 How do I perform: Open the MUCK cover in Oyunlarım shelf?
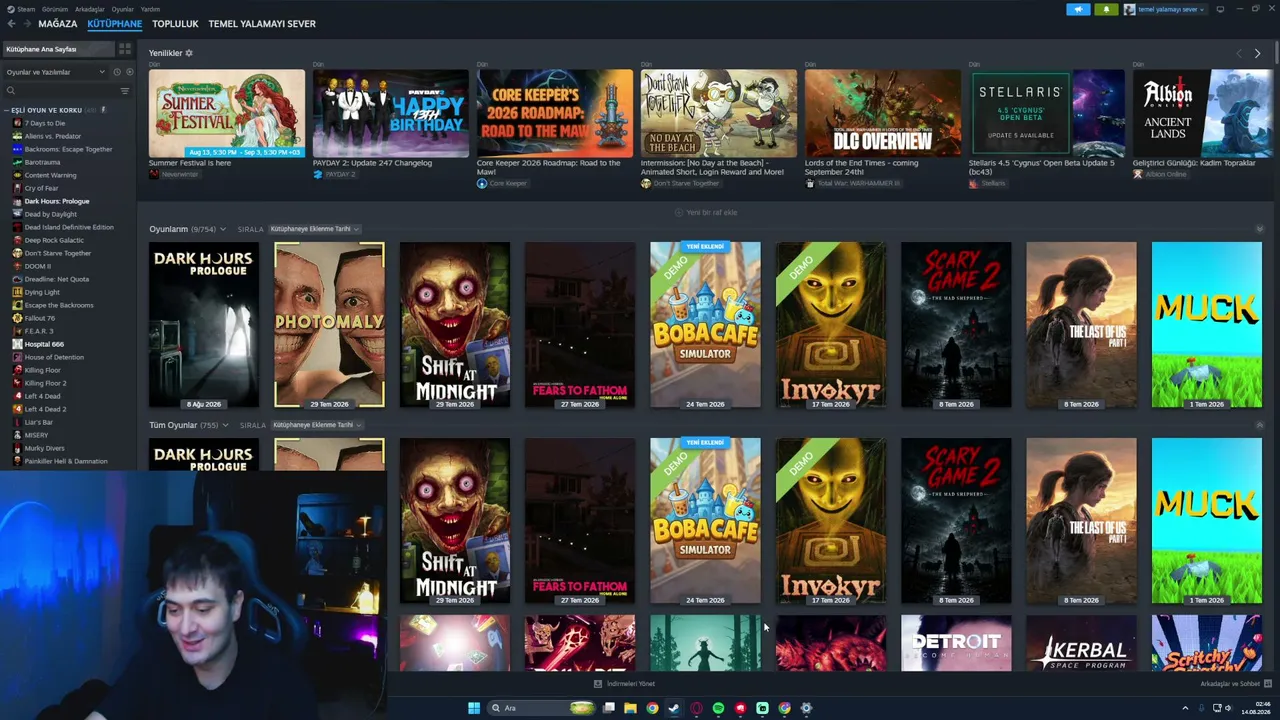pyautogui.click(x=1206, y=325)
